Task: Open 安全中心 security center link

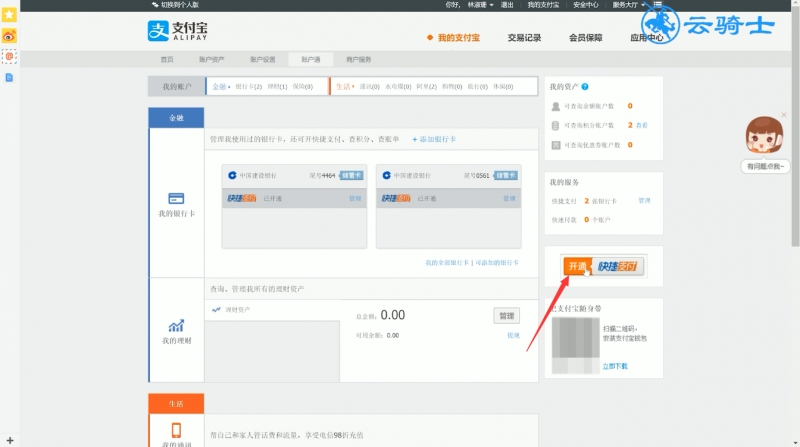Action: tap(585, 5)
